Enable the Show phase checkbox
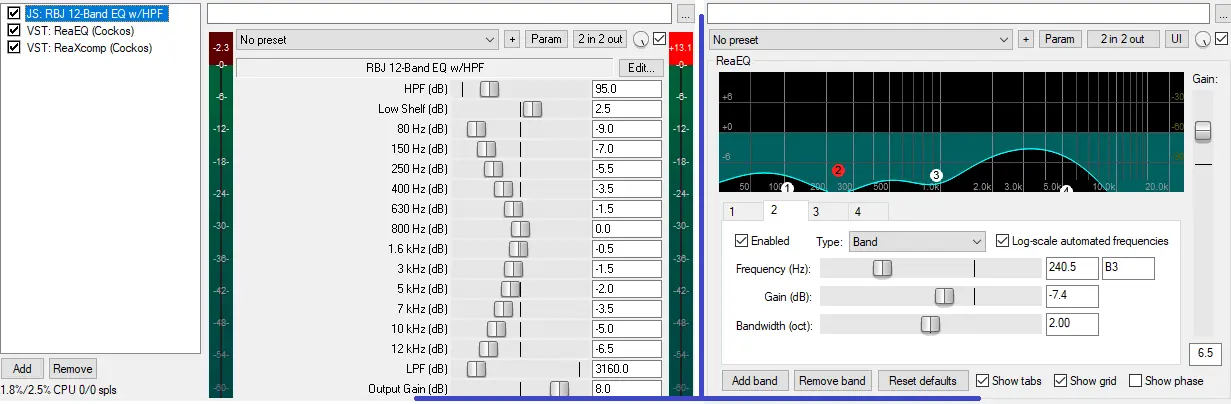Image resolution: width=1231 pixels, height=404 pixels. 1135,380
